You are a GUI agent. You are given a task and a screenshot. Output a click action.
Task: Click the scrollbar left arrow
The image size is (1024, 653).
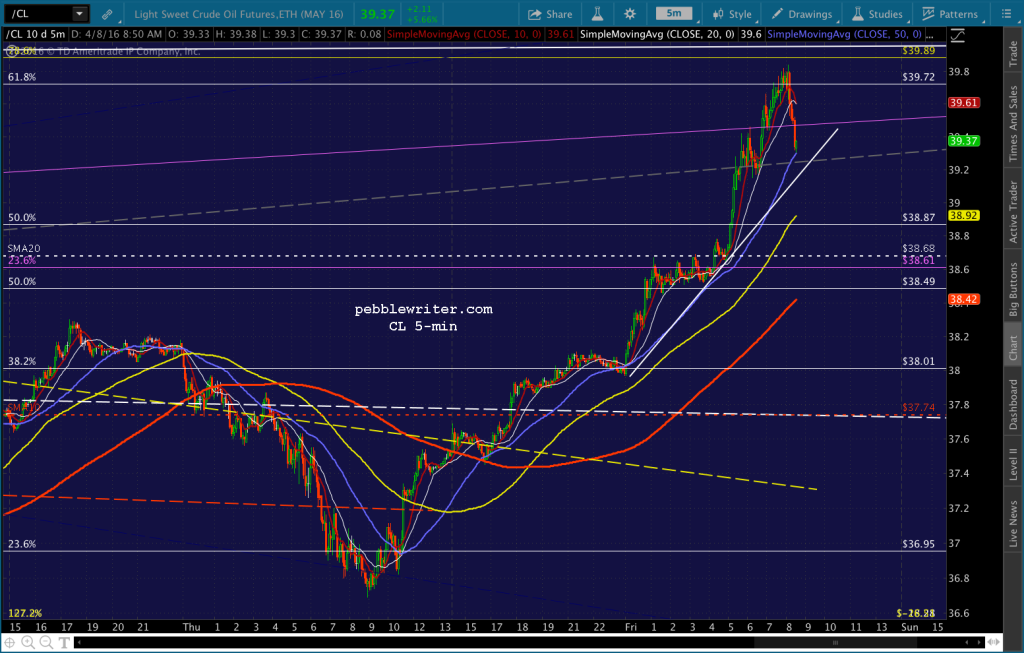click(79, 643)
